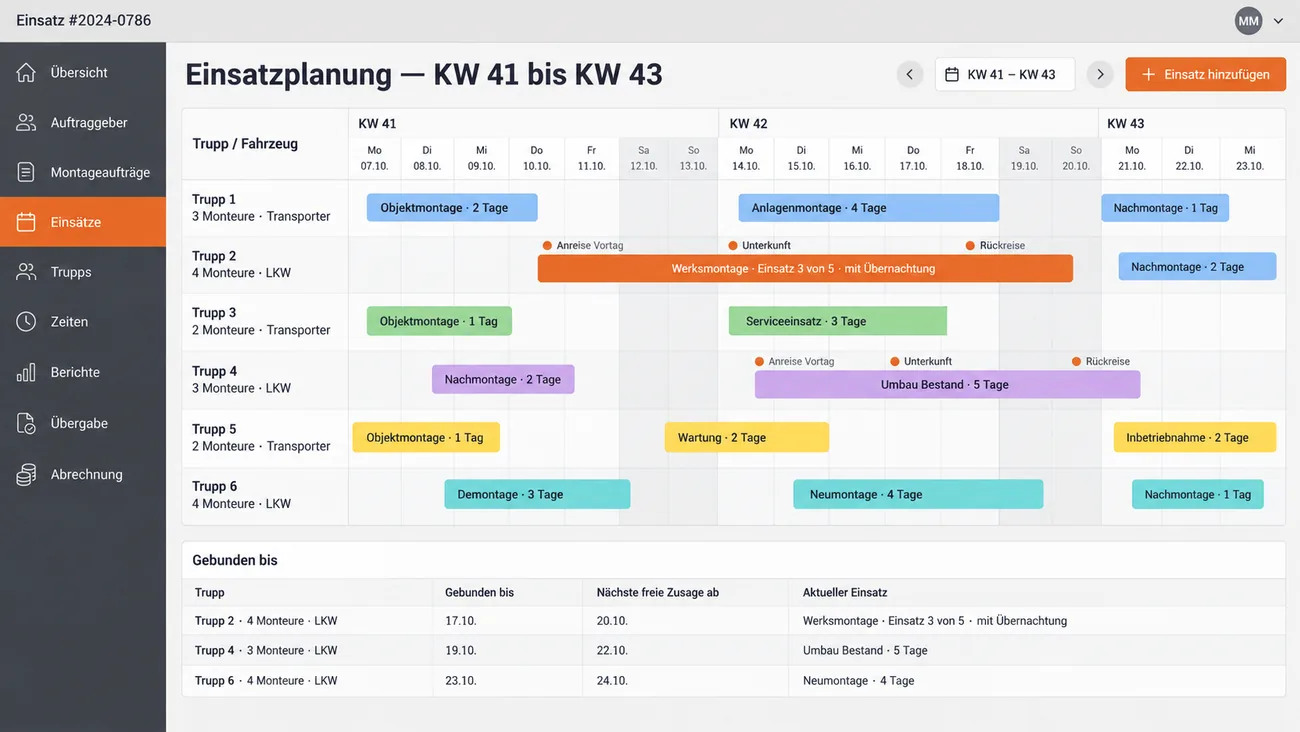The height and width of the screenshot is (732, 1300).
Task: Select Anlagenmontage 4 Tage bar
Action: click(x=868, y=208)
